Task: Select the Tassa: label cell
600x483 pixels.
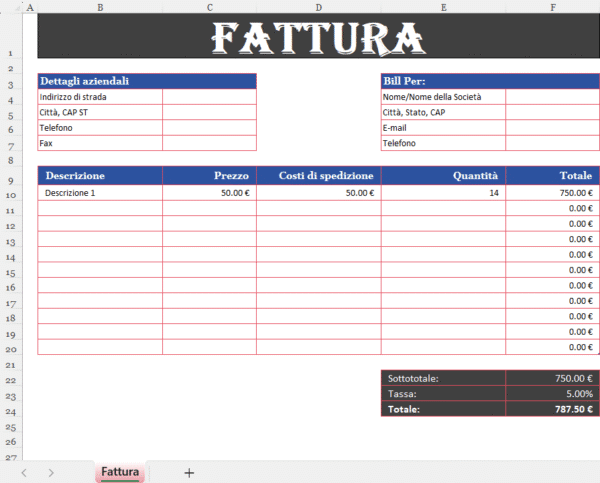Action: click(443, 393)
